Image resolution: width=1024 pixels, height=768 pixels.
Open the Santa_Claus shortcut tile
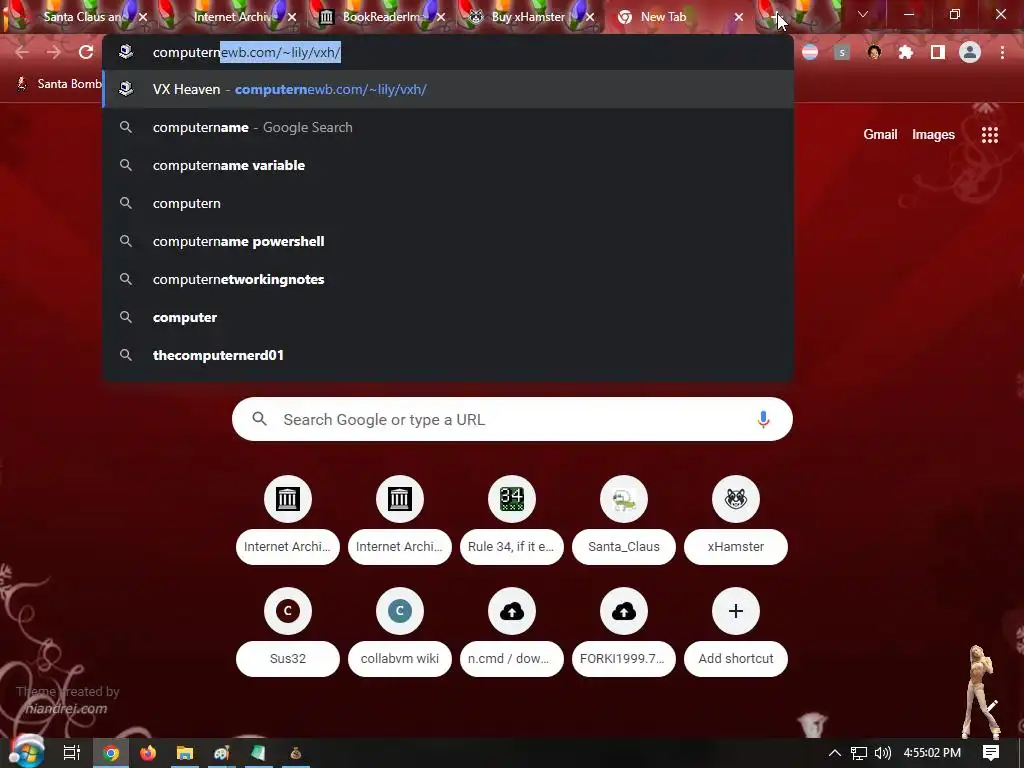point(624,520)
